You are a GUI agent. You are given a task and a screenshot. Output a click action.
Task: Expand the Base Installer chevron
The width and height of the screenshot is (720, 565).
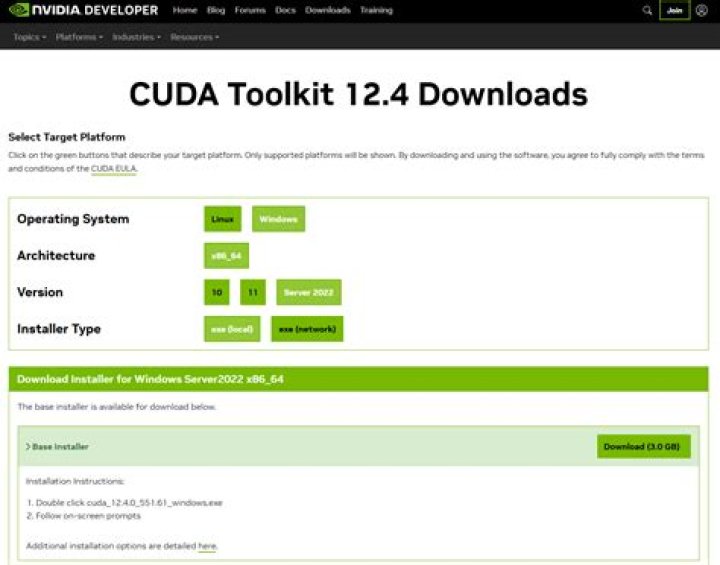[x=28, y=446]
